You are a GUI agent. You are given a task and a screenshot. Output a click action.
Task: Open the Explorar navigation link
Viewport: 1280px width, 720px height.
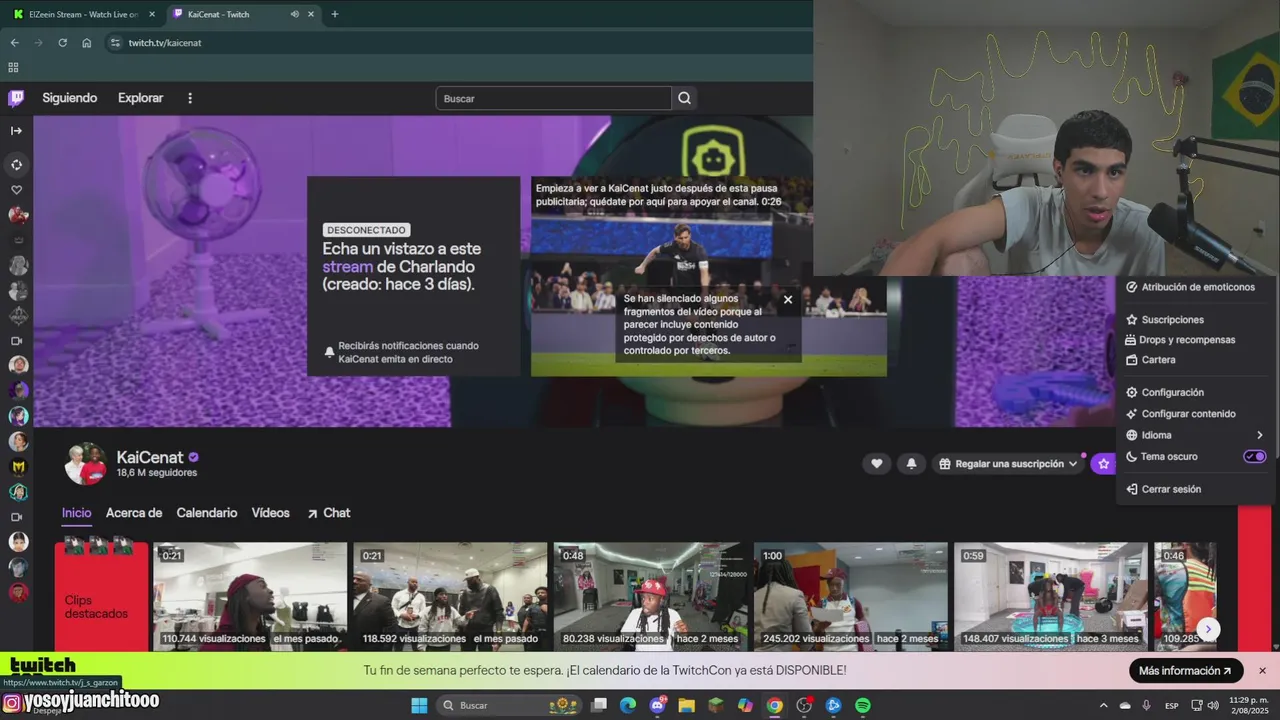tap(141, 98)
